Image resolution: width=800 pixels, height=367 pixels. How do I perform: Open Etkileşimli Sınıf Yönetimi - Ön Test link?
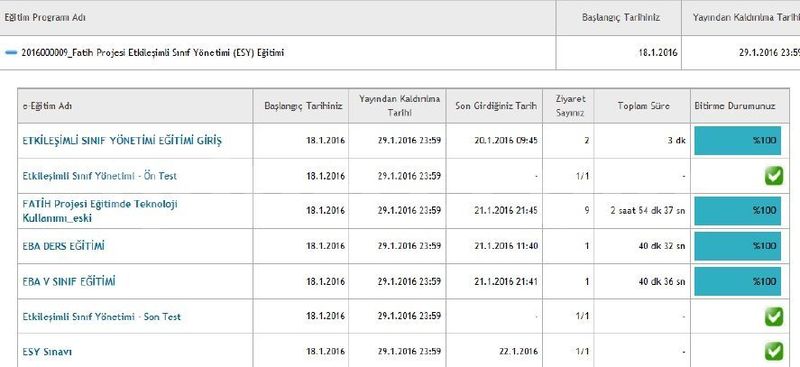pyautogui.click(x=99, y=176)
